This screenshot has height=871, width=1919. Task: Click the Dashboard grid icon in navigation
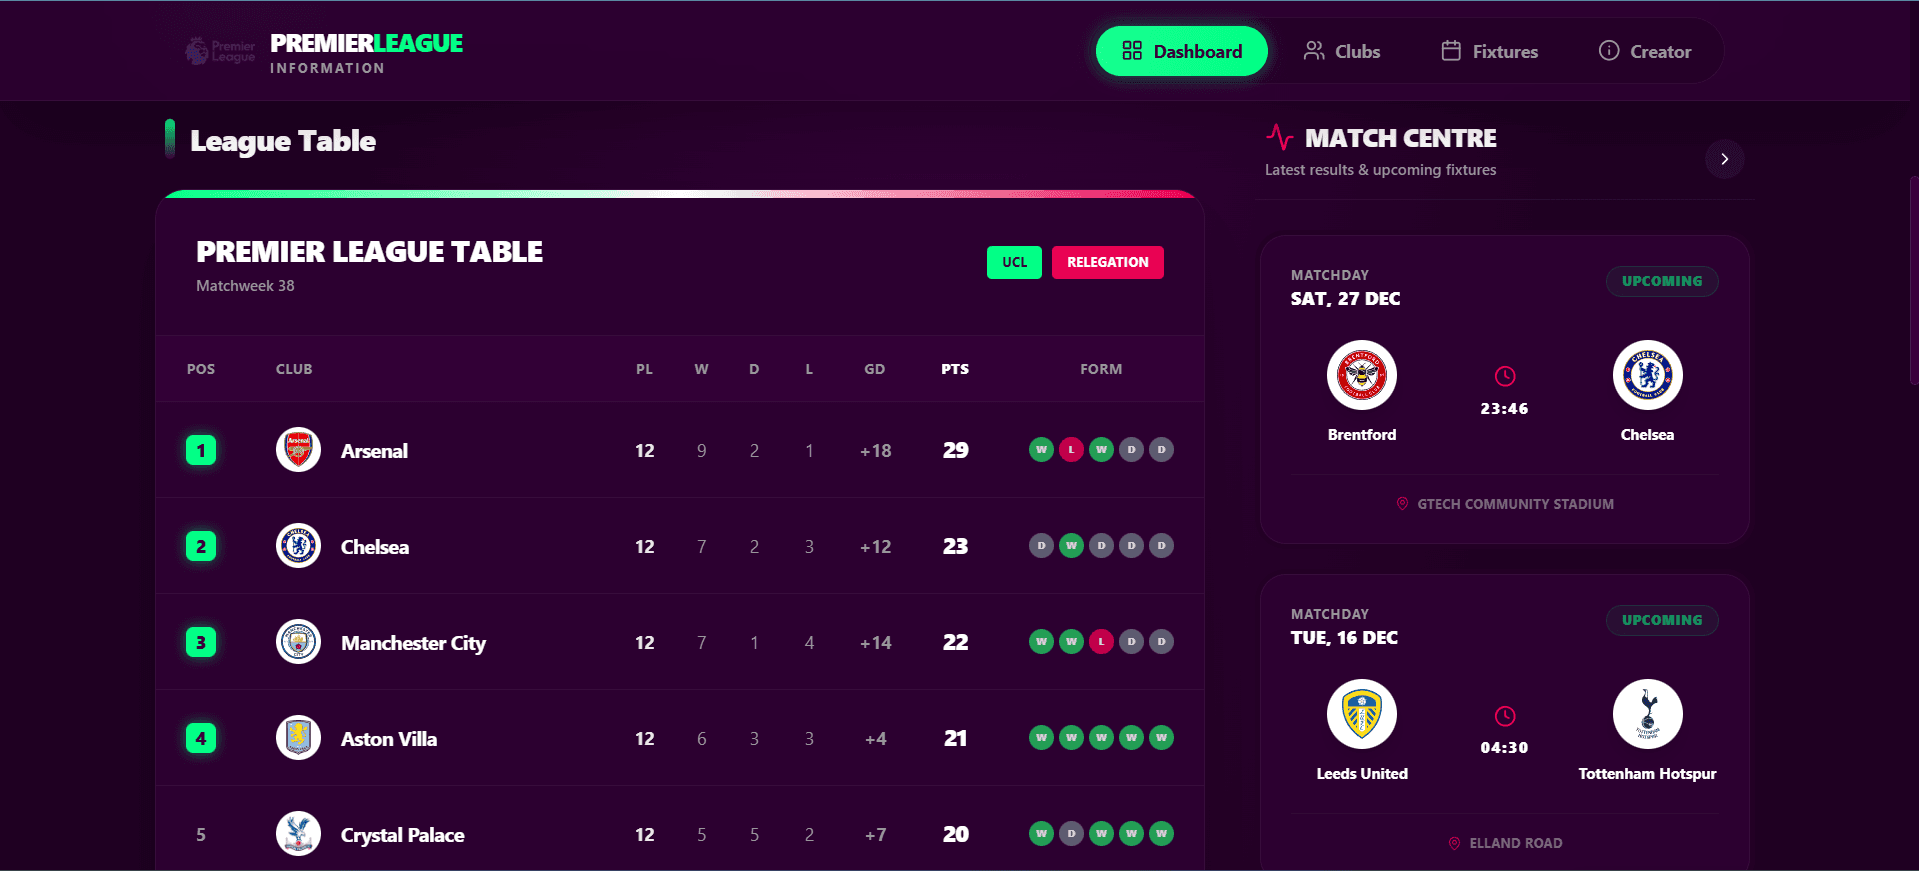tap(1132, 50)
